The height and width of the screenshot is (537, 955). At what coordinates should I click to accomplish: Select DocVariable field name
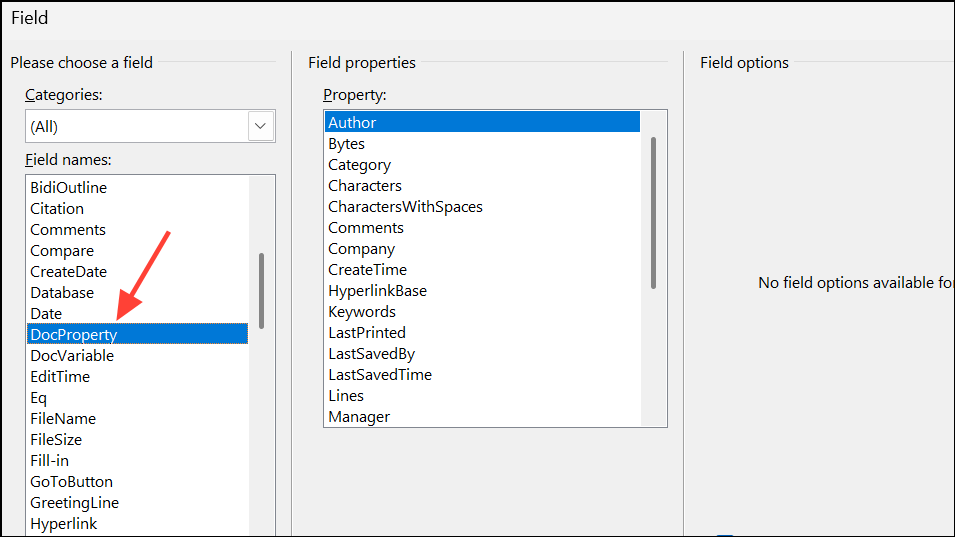tap(72, 356)
